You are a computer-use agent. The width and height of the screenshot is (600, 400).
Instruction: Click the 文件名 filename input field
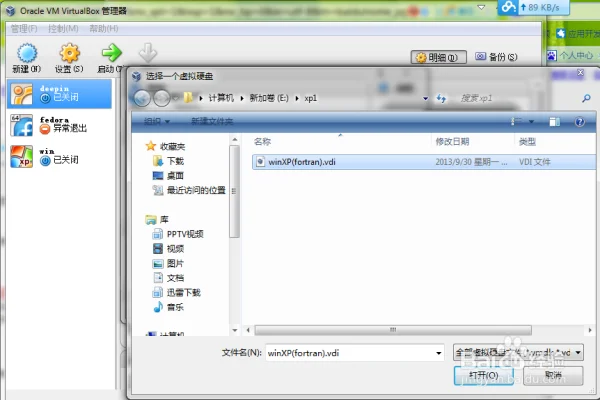click(x=350, y=353)
